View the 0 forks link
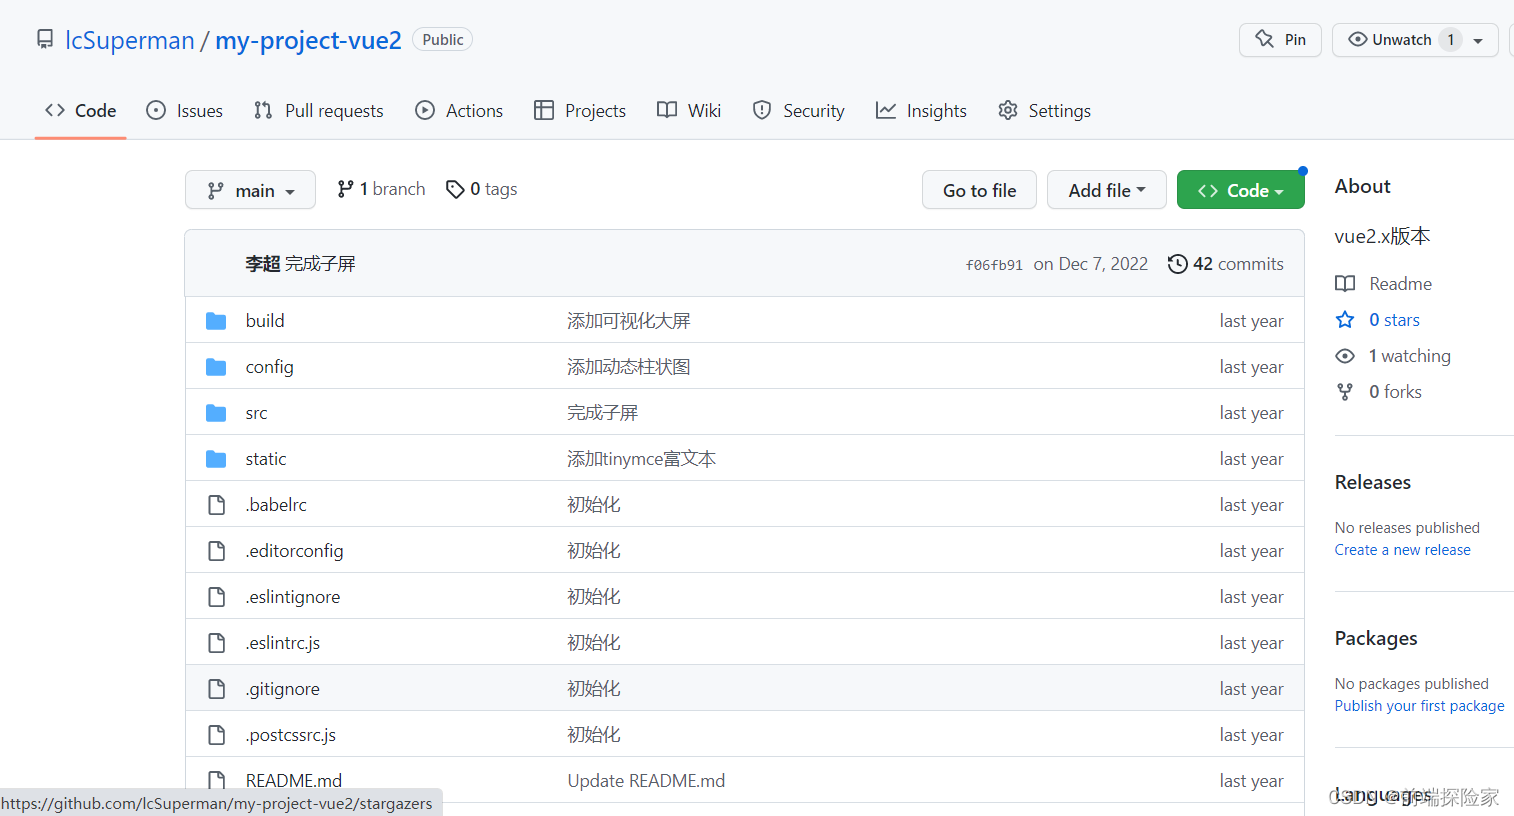This screenshot has height=816, width=1514. 1395,392
